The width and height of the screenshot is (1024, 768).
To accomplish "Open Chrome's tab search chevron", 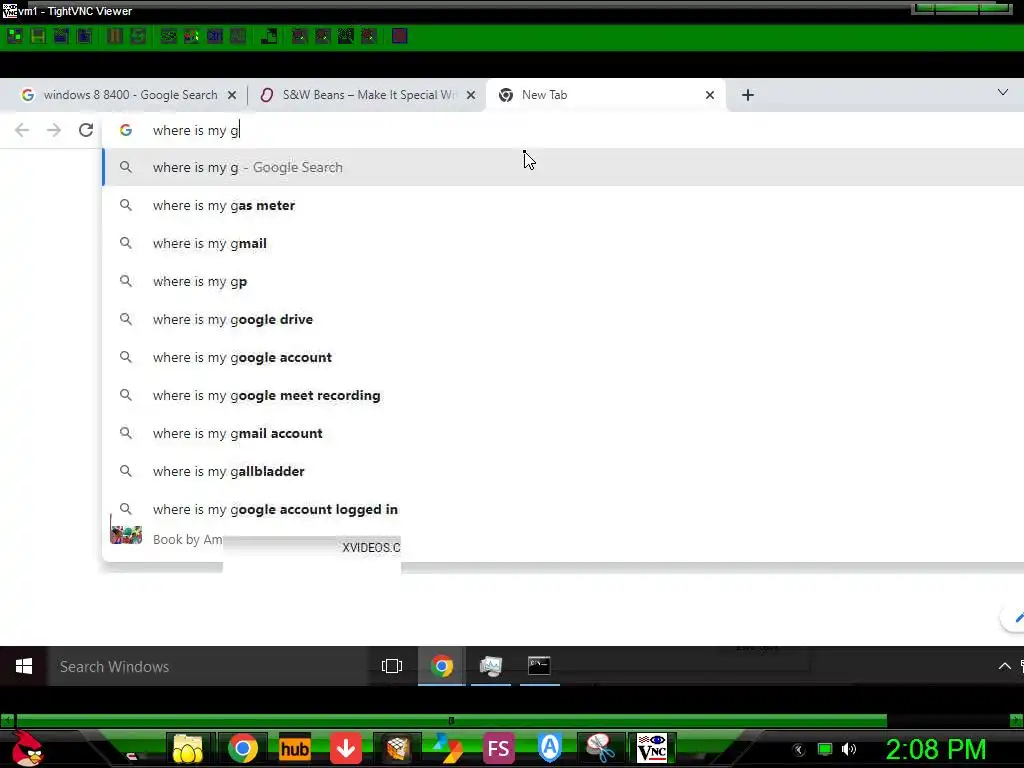I will 1002,93.
